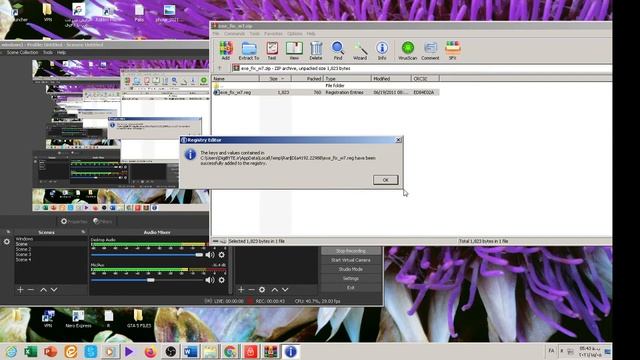This screenshot has height=360, width=640.
Task: Close the Registry Editor dialog
Action: (x=398, y=140)
